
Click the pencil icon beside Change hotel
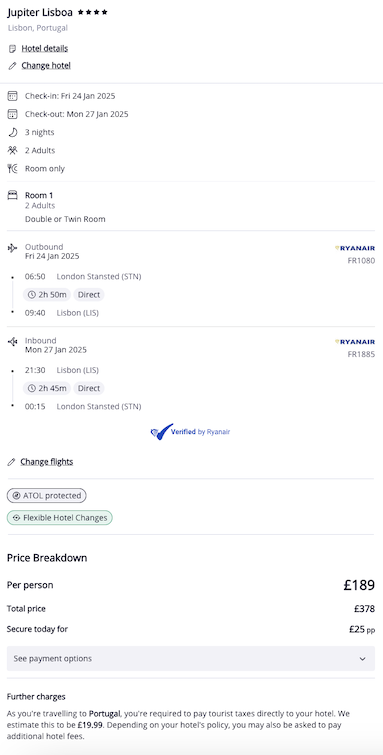[13, 65]
